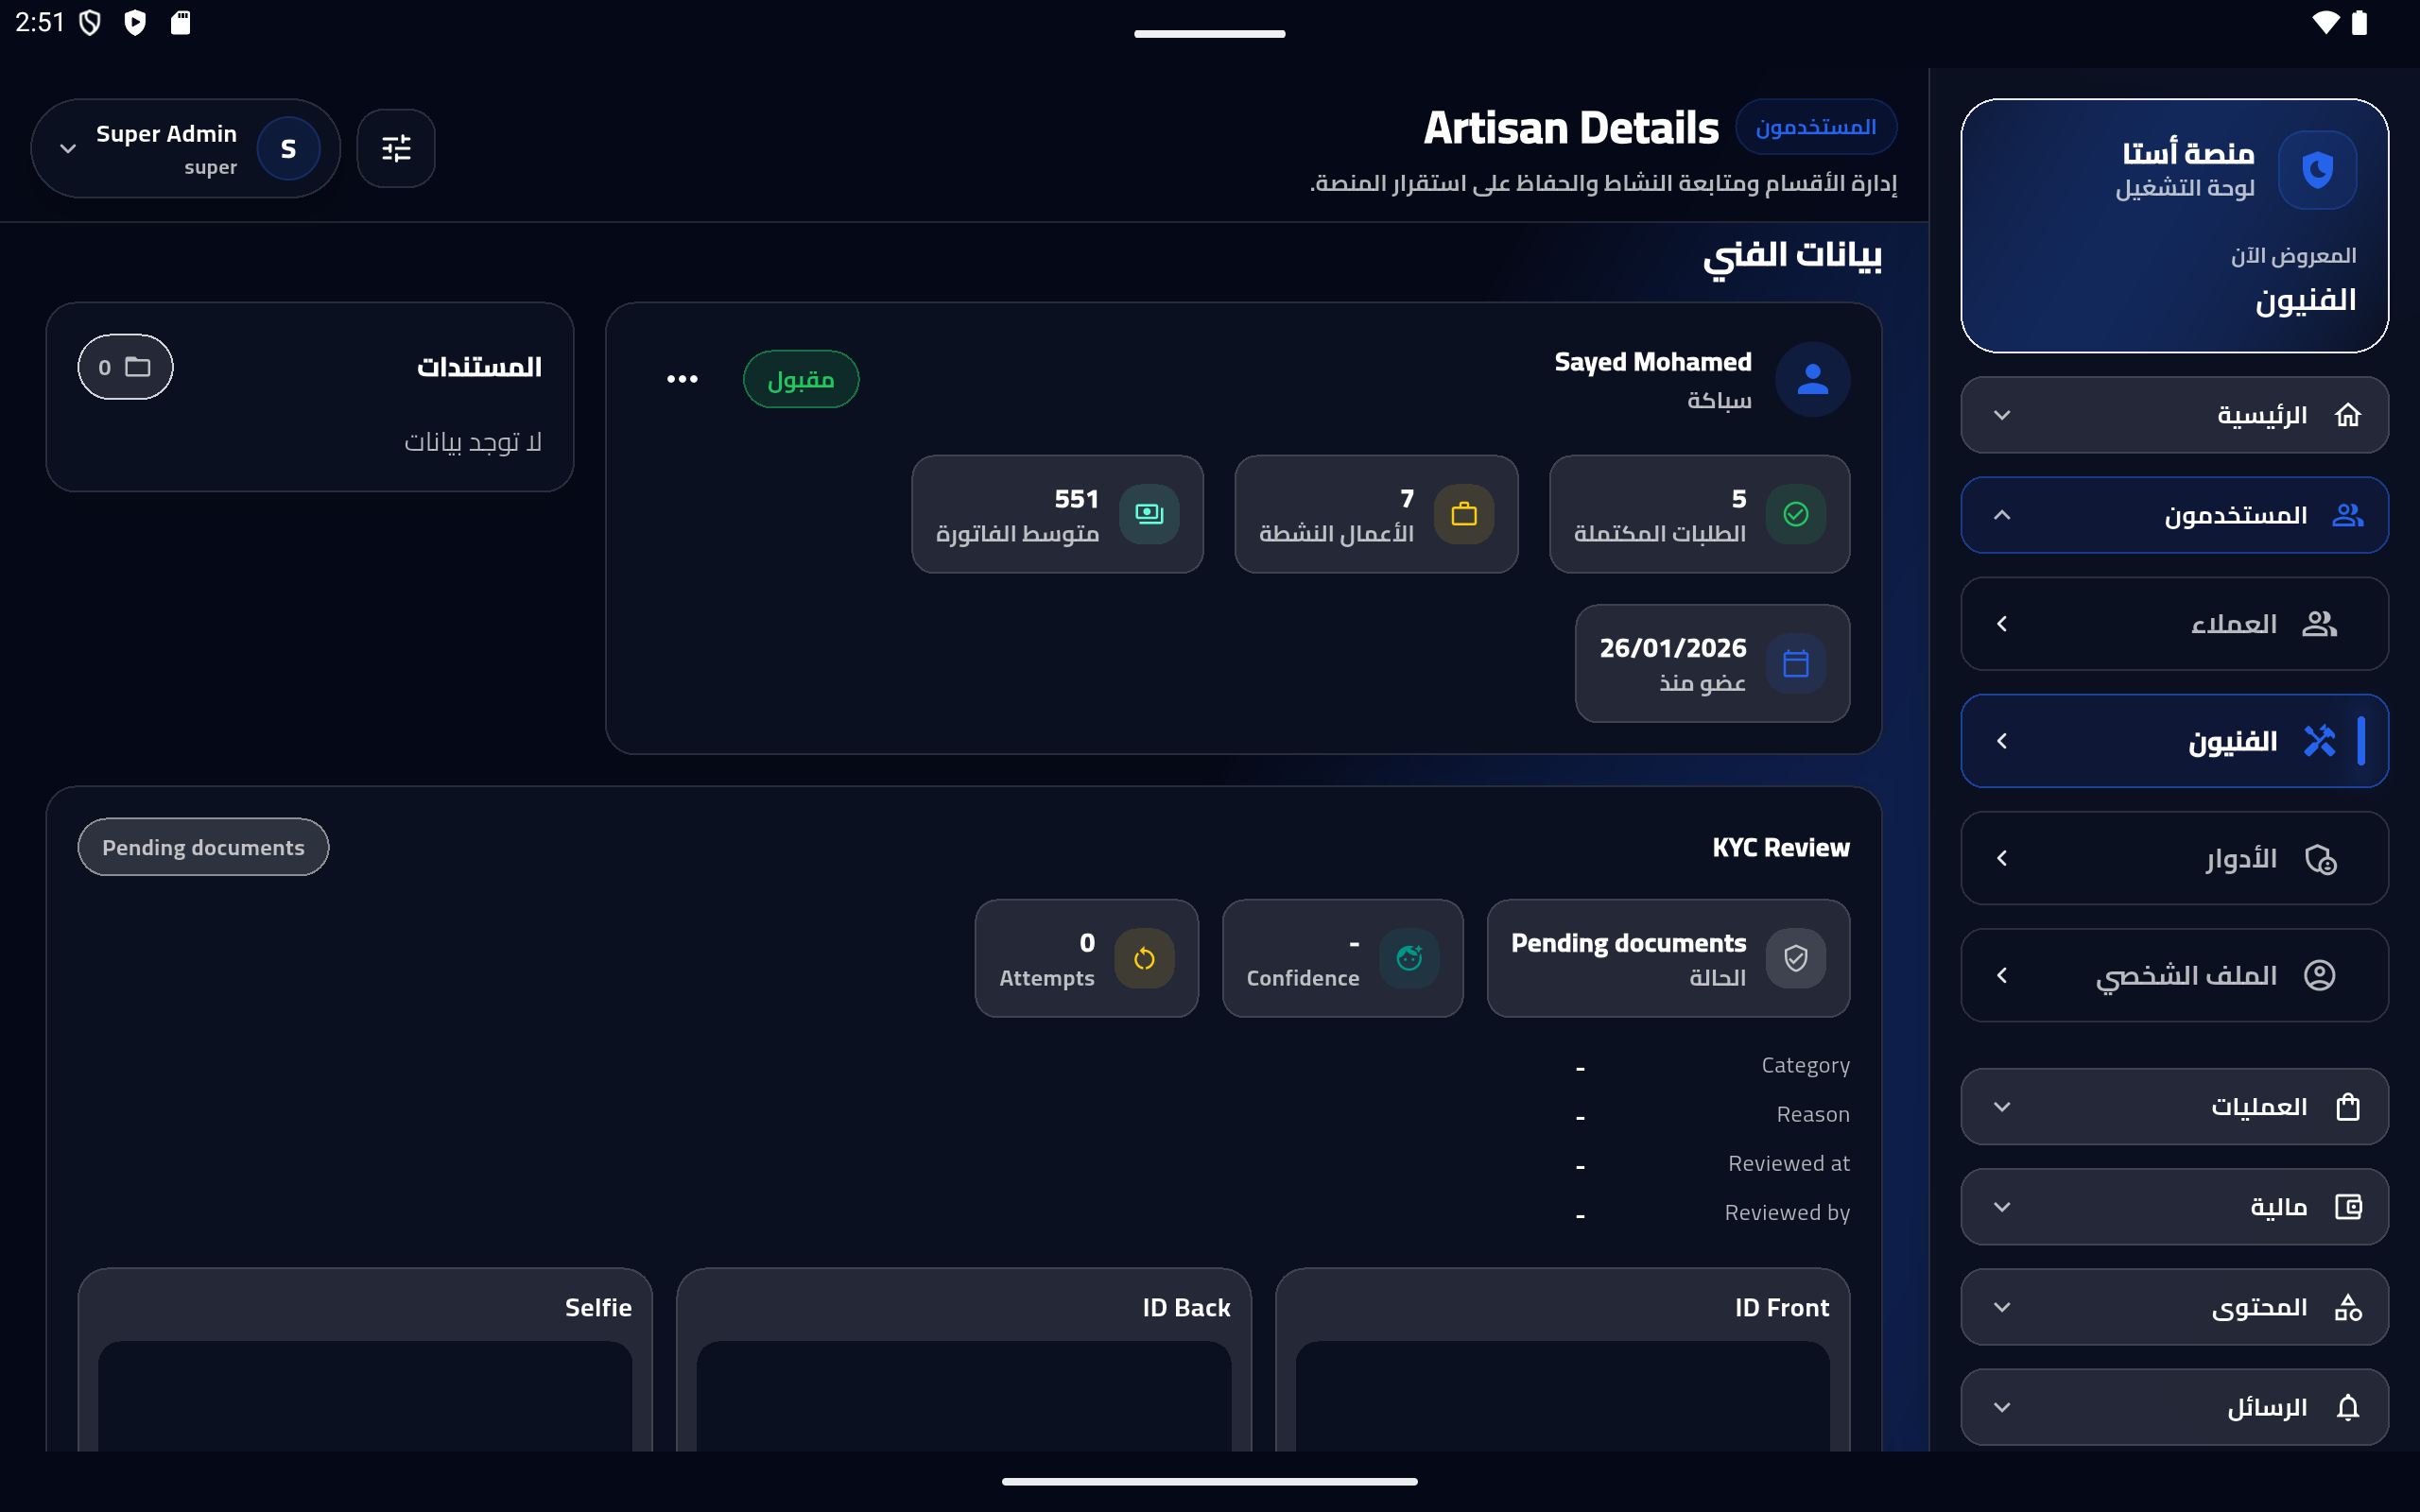Open the الملف الشخصي menu item

point(2174,975)
